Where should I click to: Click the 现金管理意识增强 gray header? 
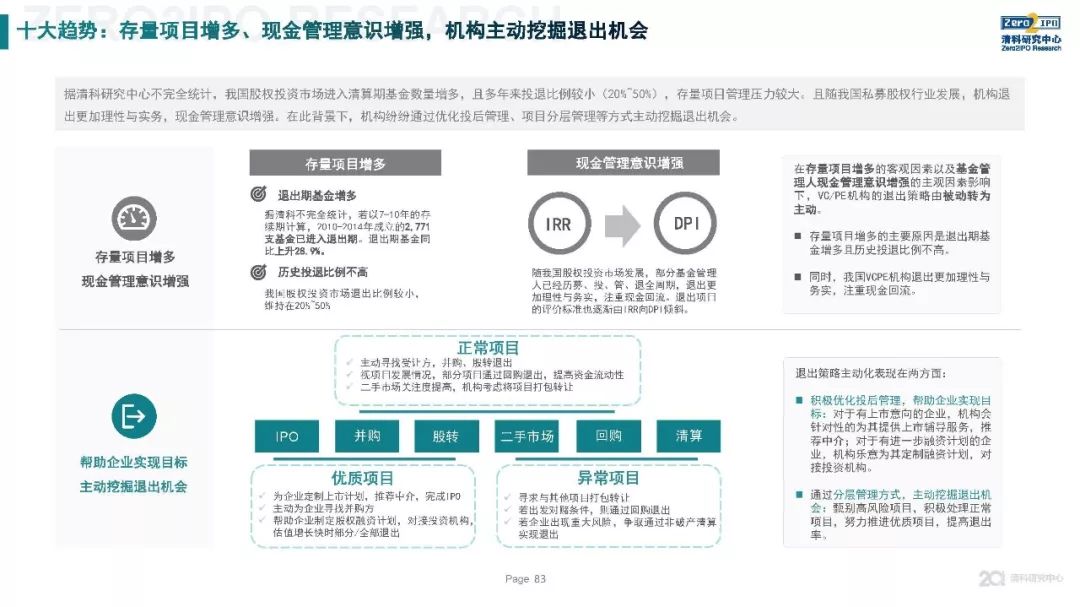click(623, 163)
